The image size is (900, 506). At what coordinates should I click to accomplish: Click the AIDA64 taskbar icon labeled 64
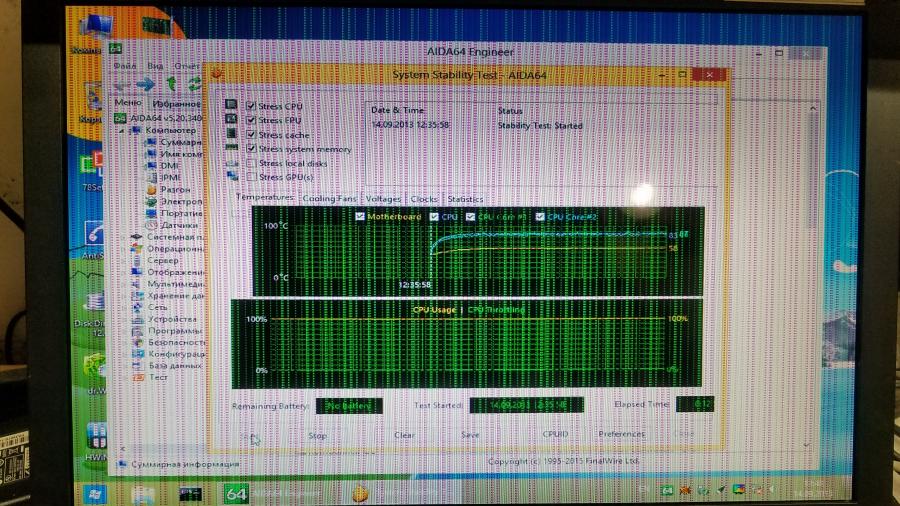235,493
